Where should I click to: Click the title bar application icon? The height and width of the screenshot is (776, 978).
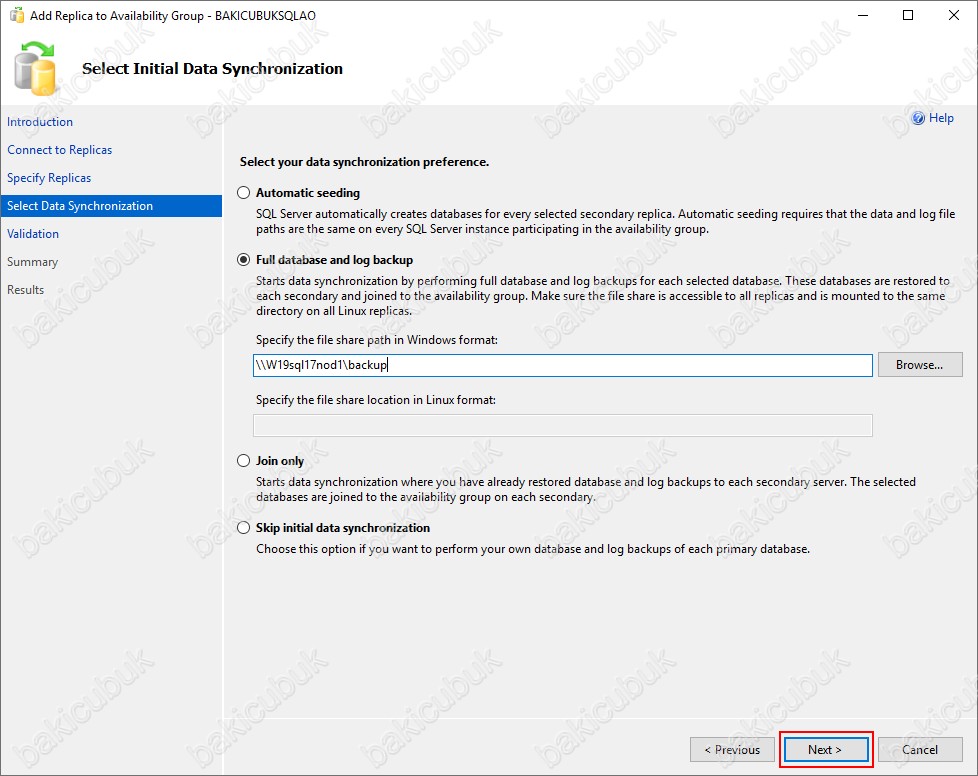pyautogui.click(x=17, y=15)
